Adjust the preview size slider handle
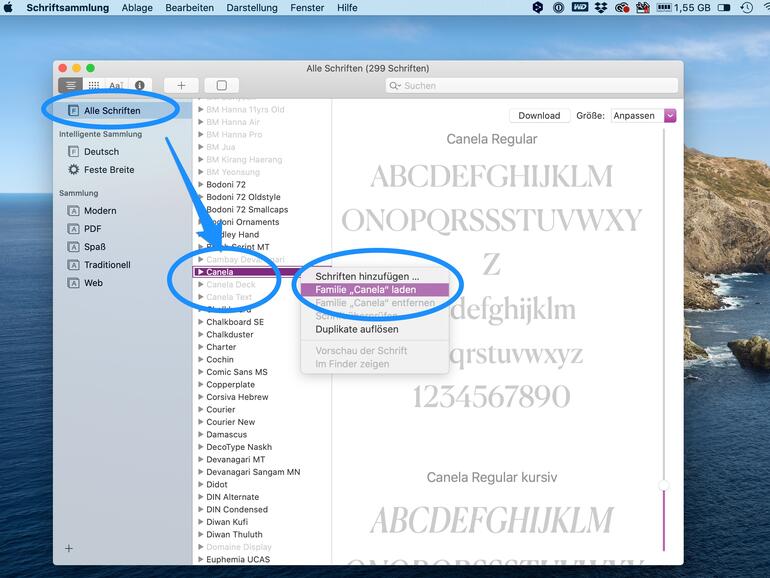770x578 pixels. [x=663, y=486]
